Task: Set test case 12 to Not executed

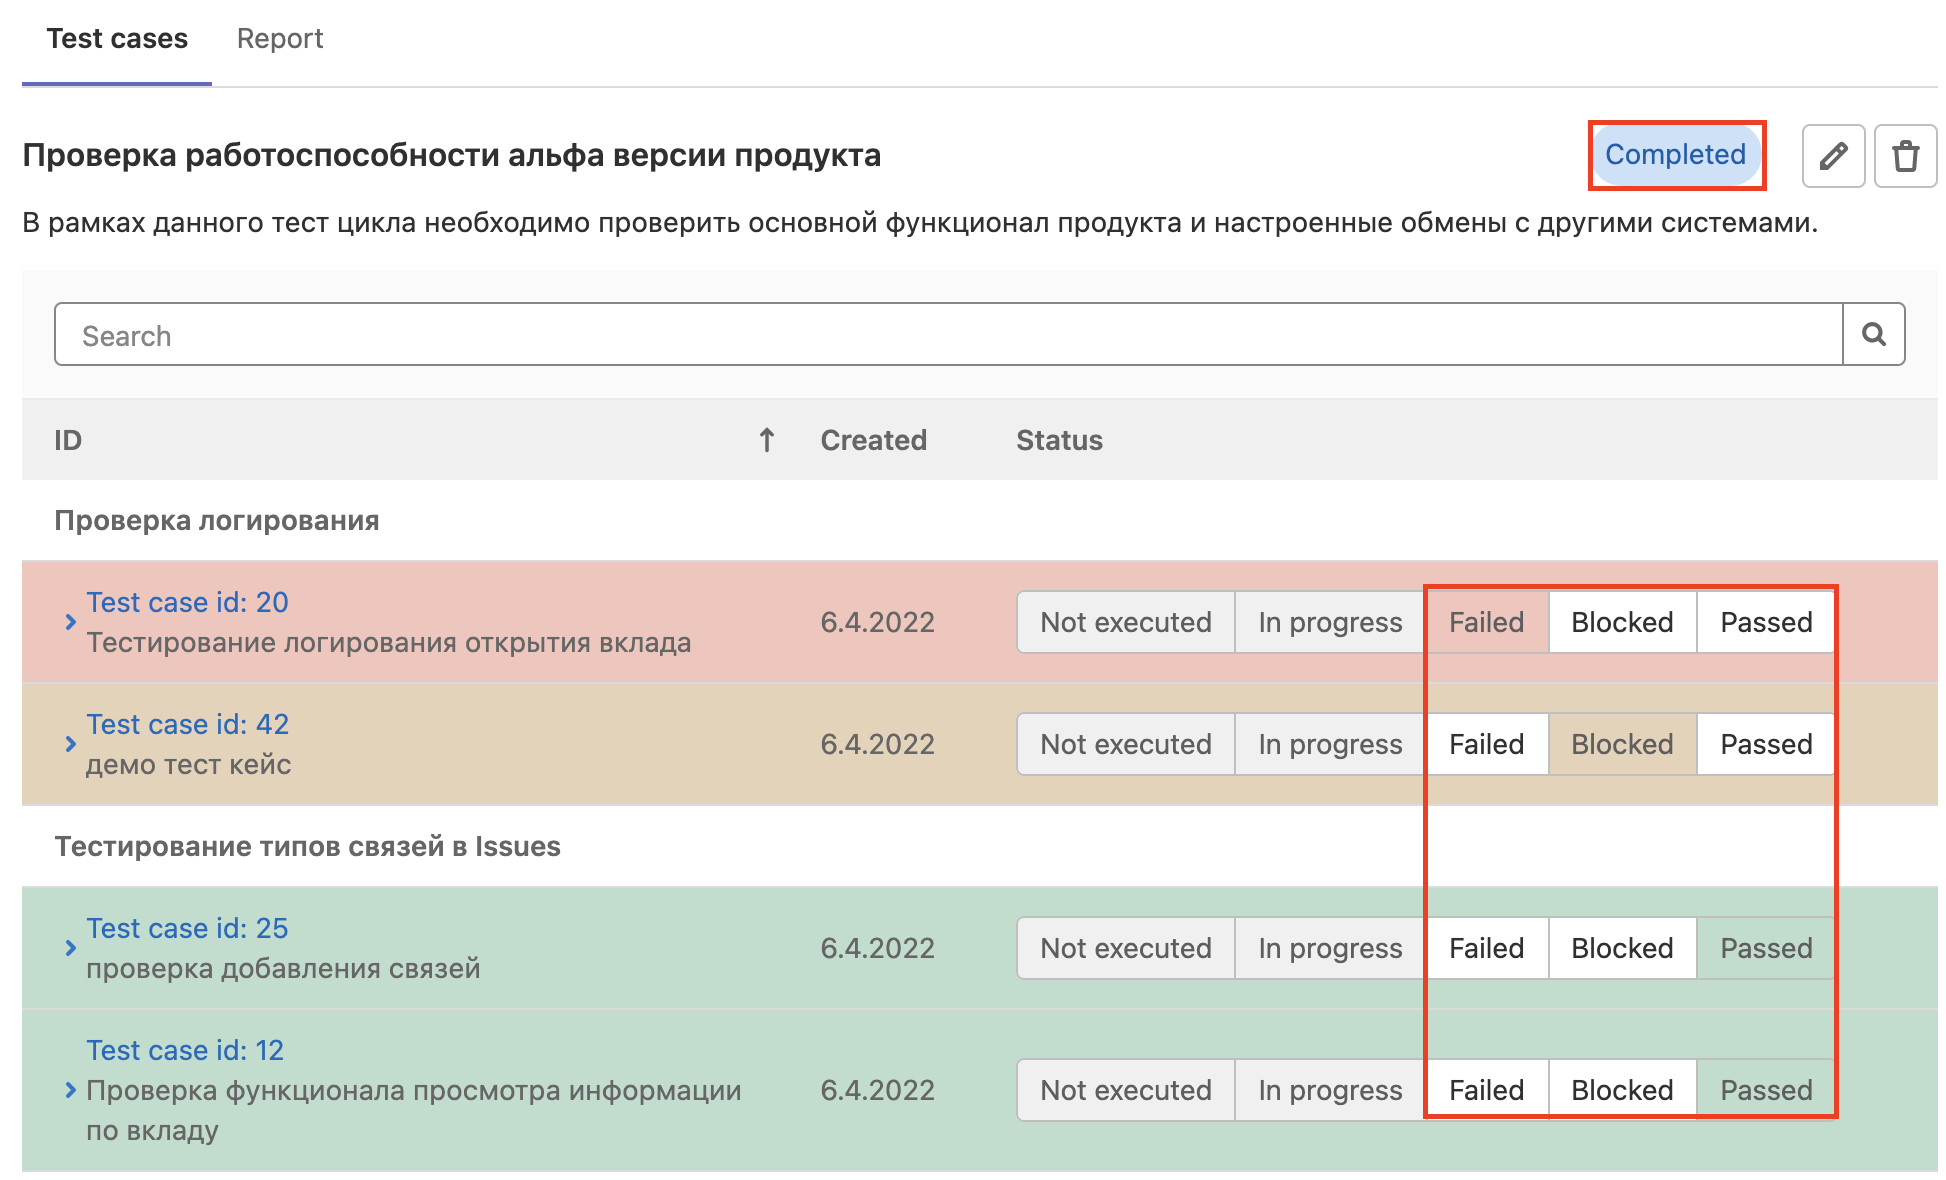Action: coord(1125,1090)
